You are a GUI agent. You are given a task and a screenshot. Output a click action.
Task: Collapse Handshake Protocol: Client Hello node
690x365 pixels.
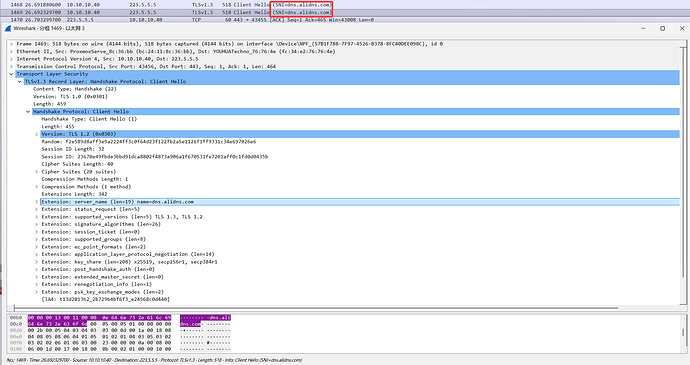coord(28,112)
